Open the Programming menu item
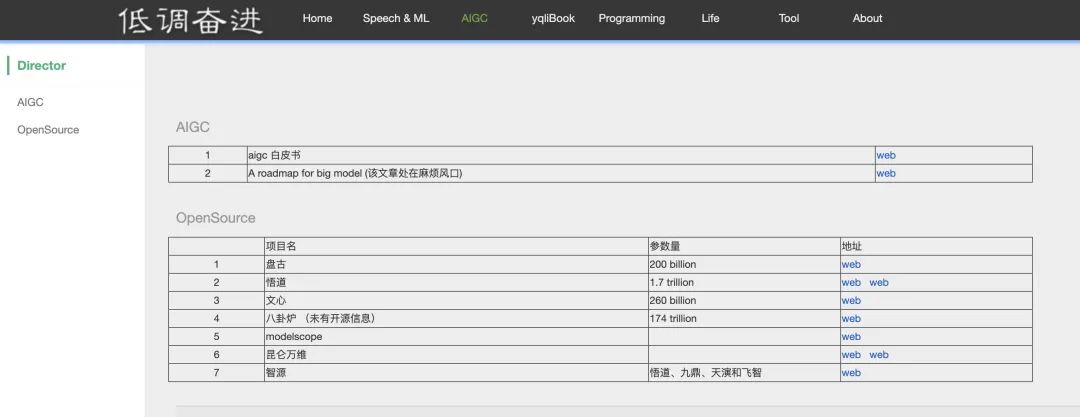Image resolution: width=1080 pixels, height=417 pixels. pos(632,19)
